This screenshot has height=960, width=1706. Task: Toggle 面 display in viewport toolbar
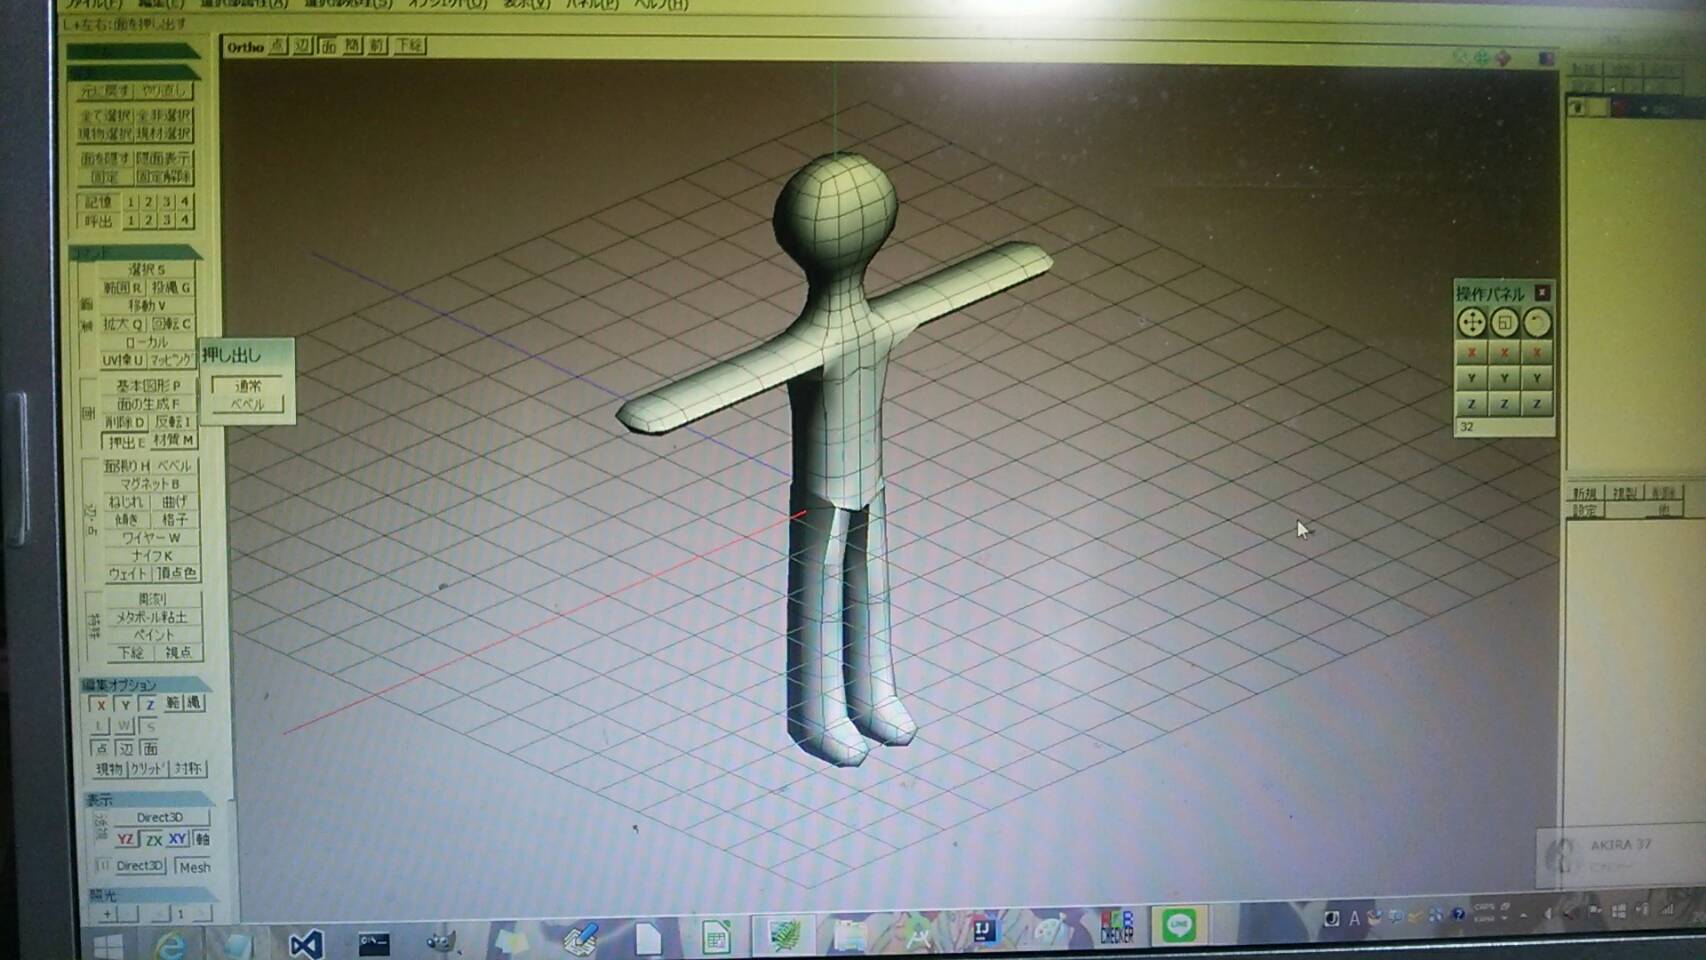click(x=327, y=46)
